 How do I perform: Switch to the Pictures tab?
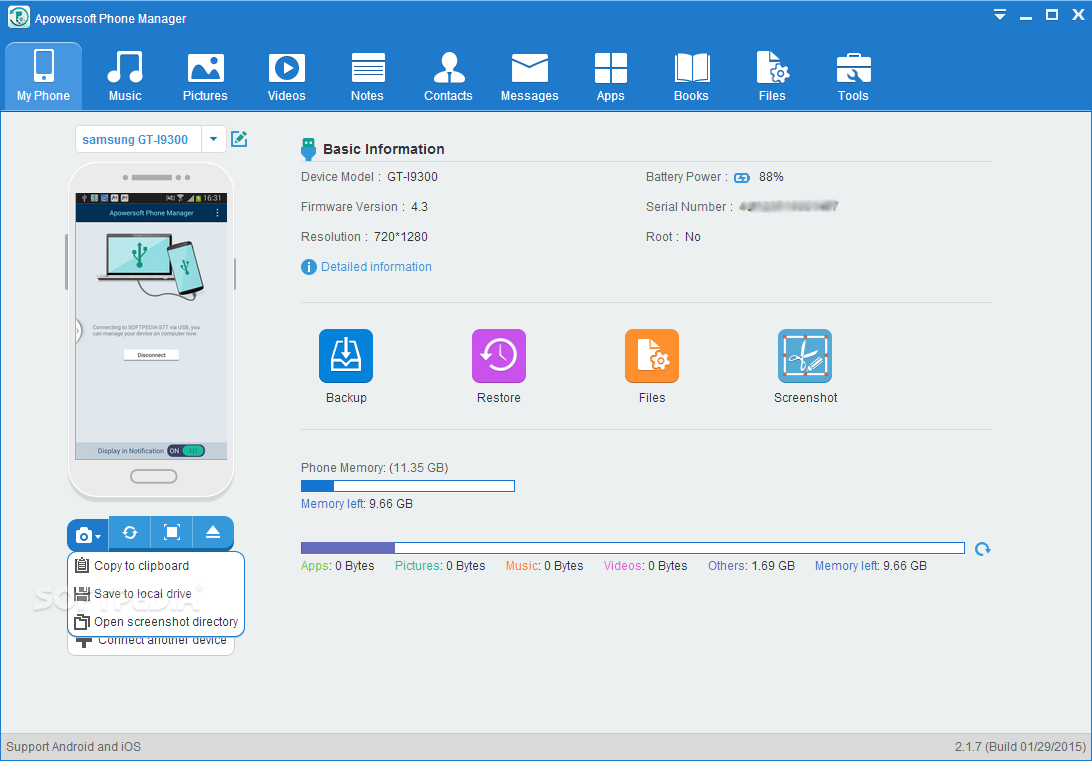(x=205, y=77)
